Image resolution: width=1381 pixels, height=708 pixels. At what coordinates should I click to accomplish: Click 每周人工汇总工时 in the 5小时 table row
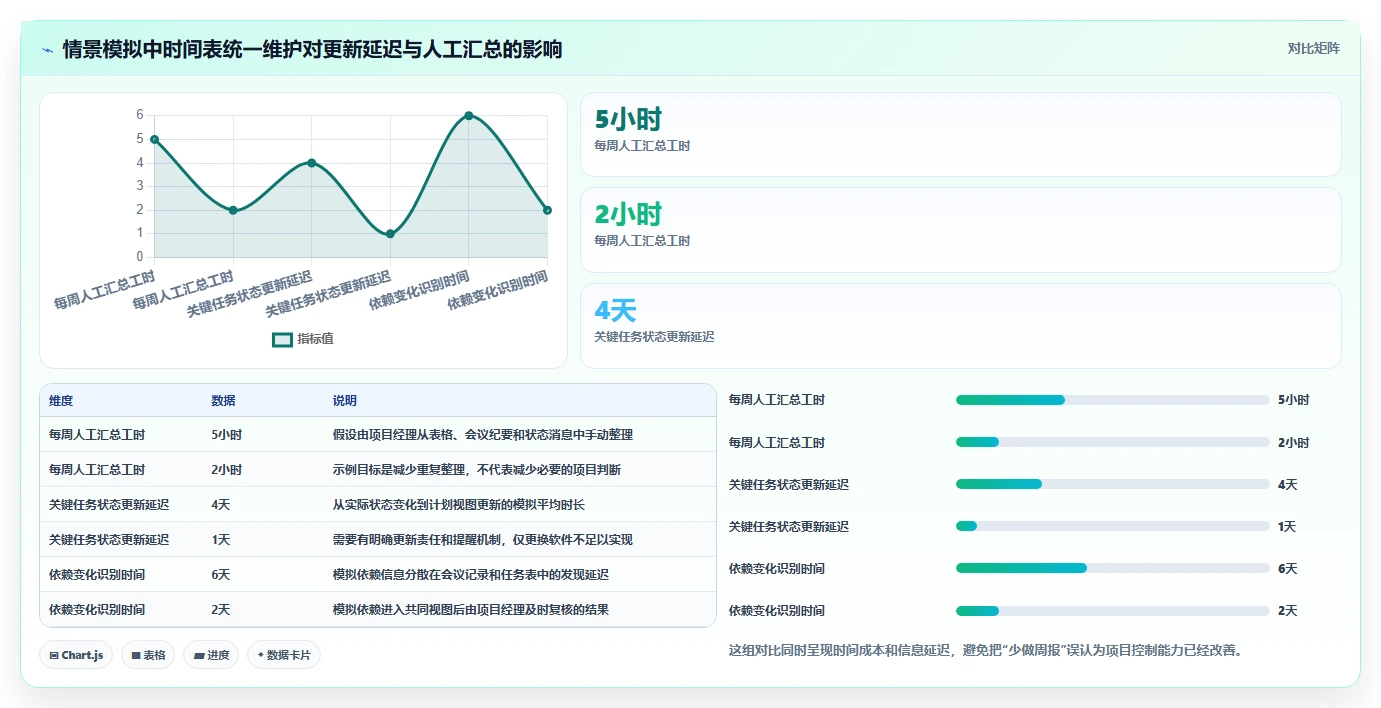[97, 435]
